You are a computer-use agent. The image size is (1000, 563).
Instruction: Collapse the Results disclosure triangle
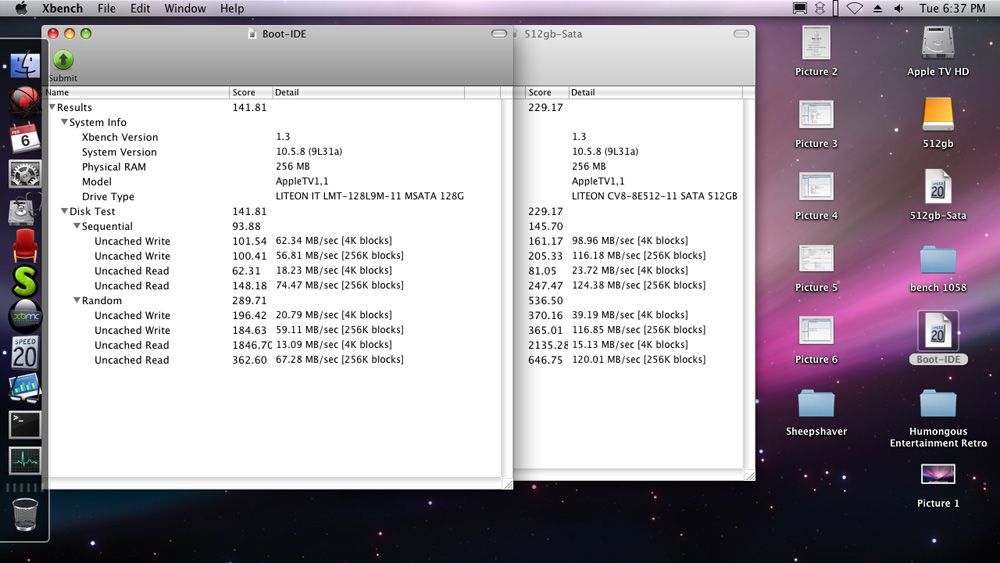coord(52,107)
